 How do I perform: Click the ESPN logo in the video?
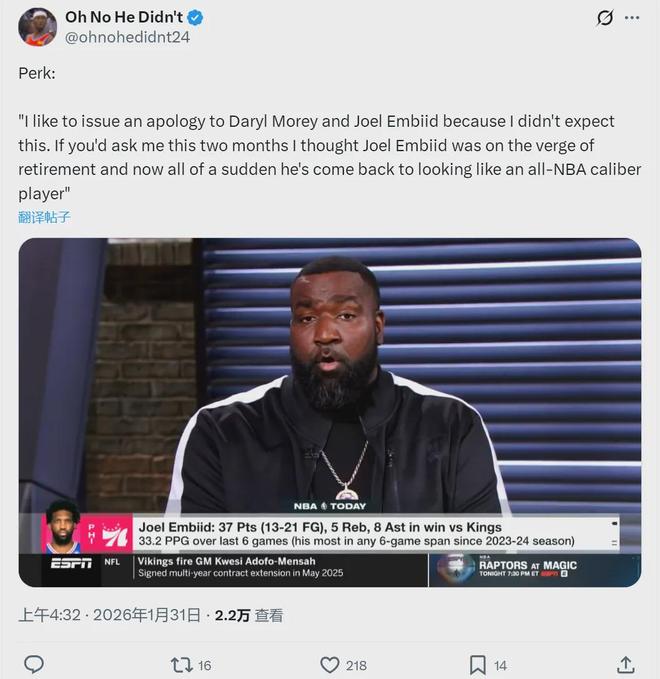70,563
